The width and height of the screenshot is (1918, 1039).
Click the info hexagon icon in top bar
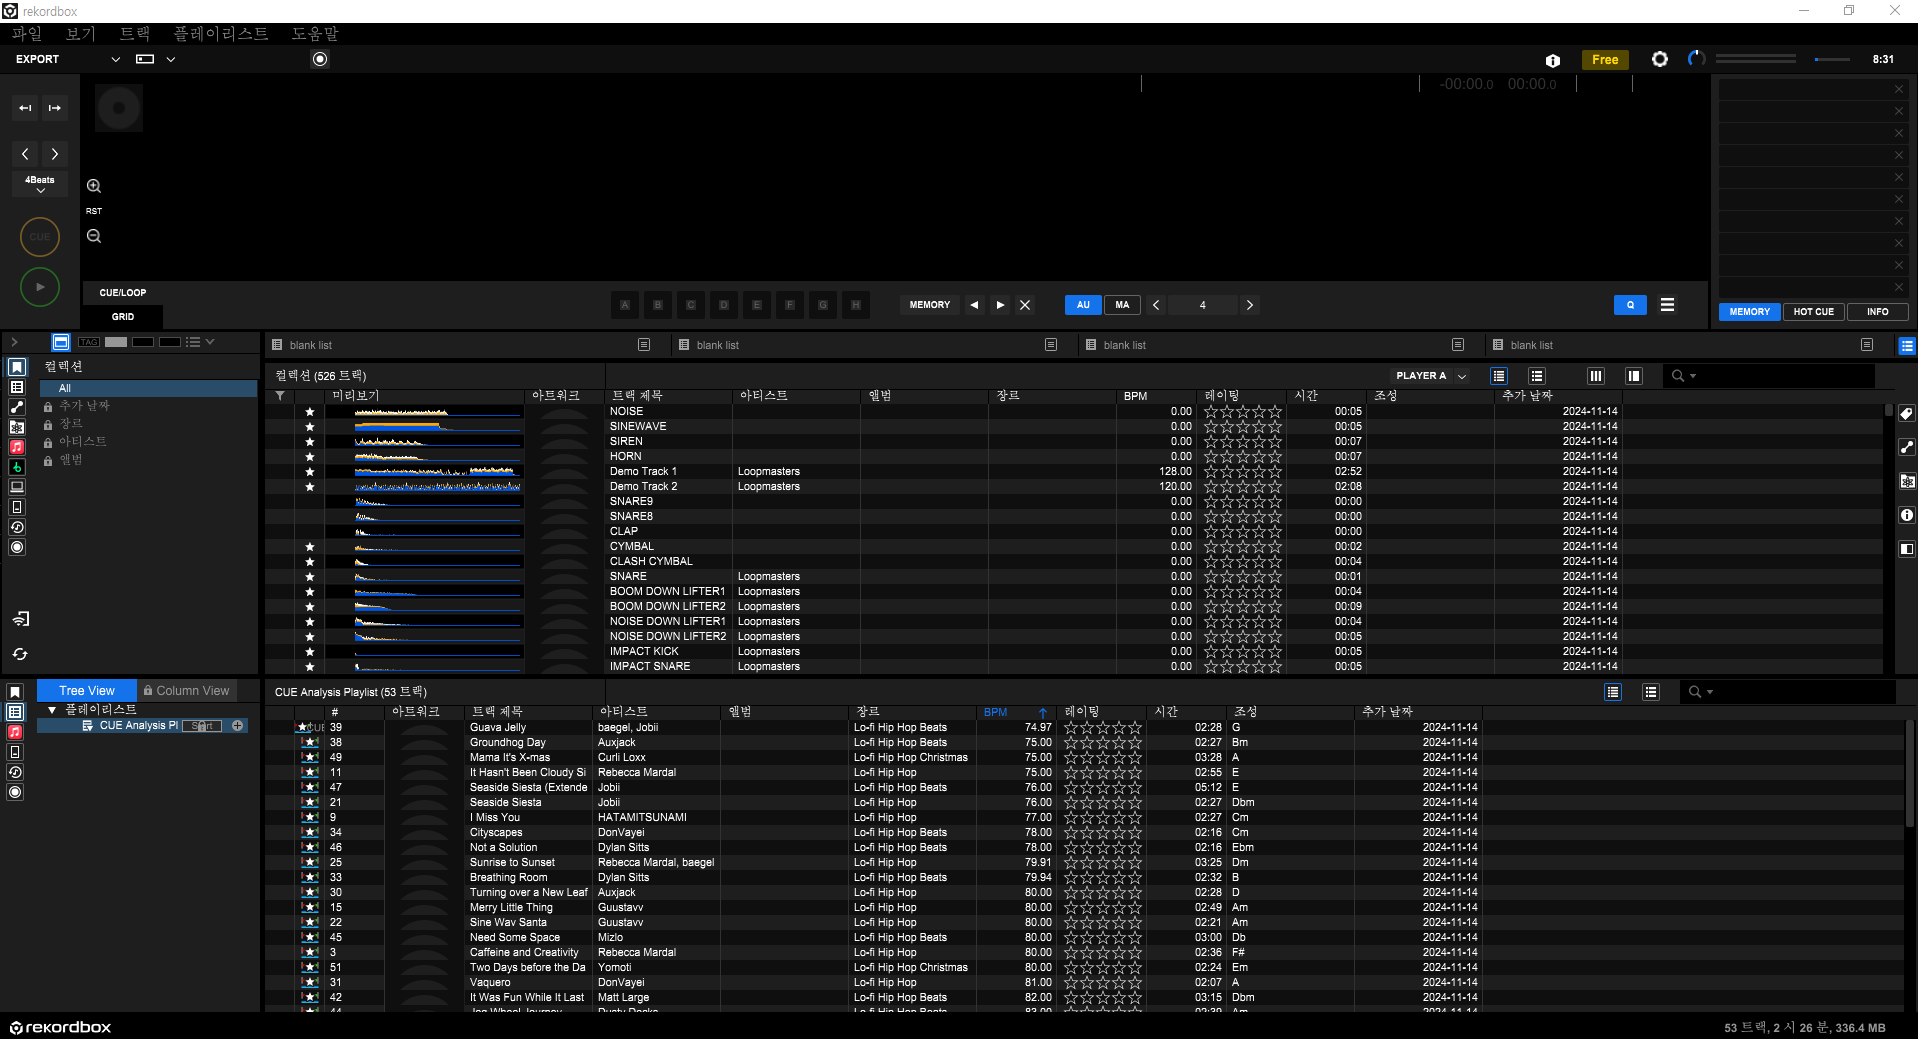click(x=1553, y=60)
